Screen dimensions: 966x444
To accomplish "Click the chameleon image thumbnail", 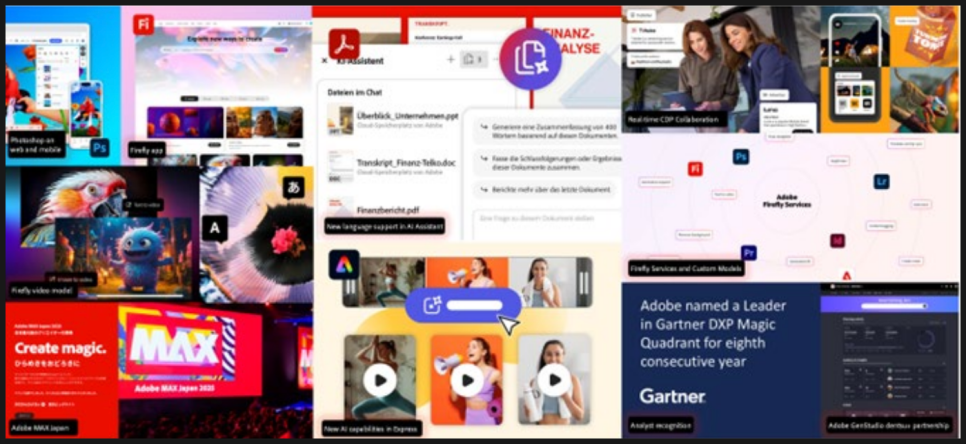I will (923, 99).
